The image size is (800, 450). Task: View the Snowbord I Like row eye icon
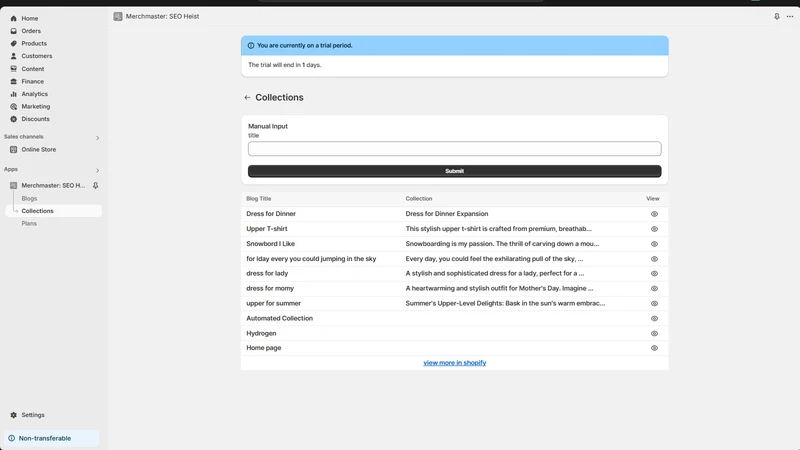tap(654, 244)
